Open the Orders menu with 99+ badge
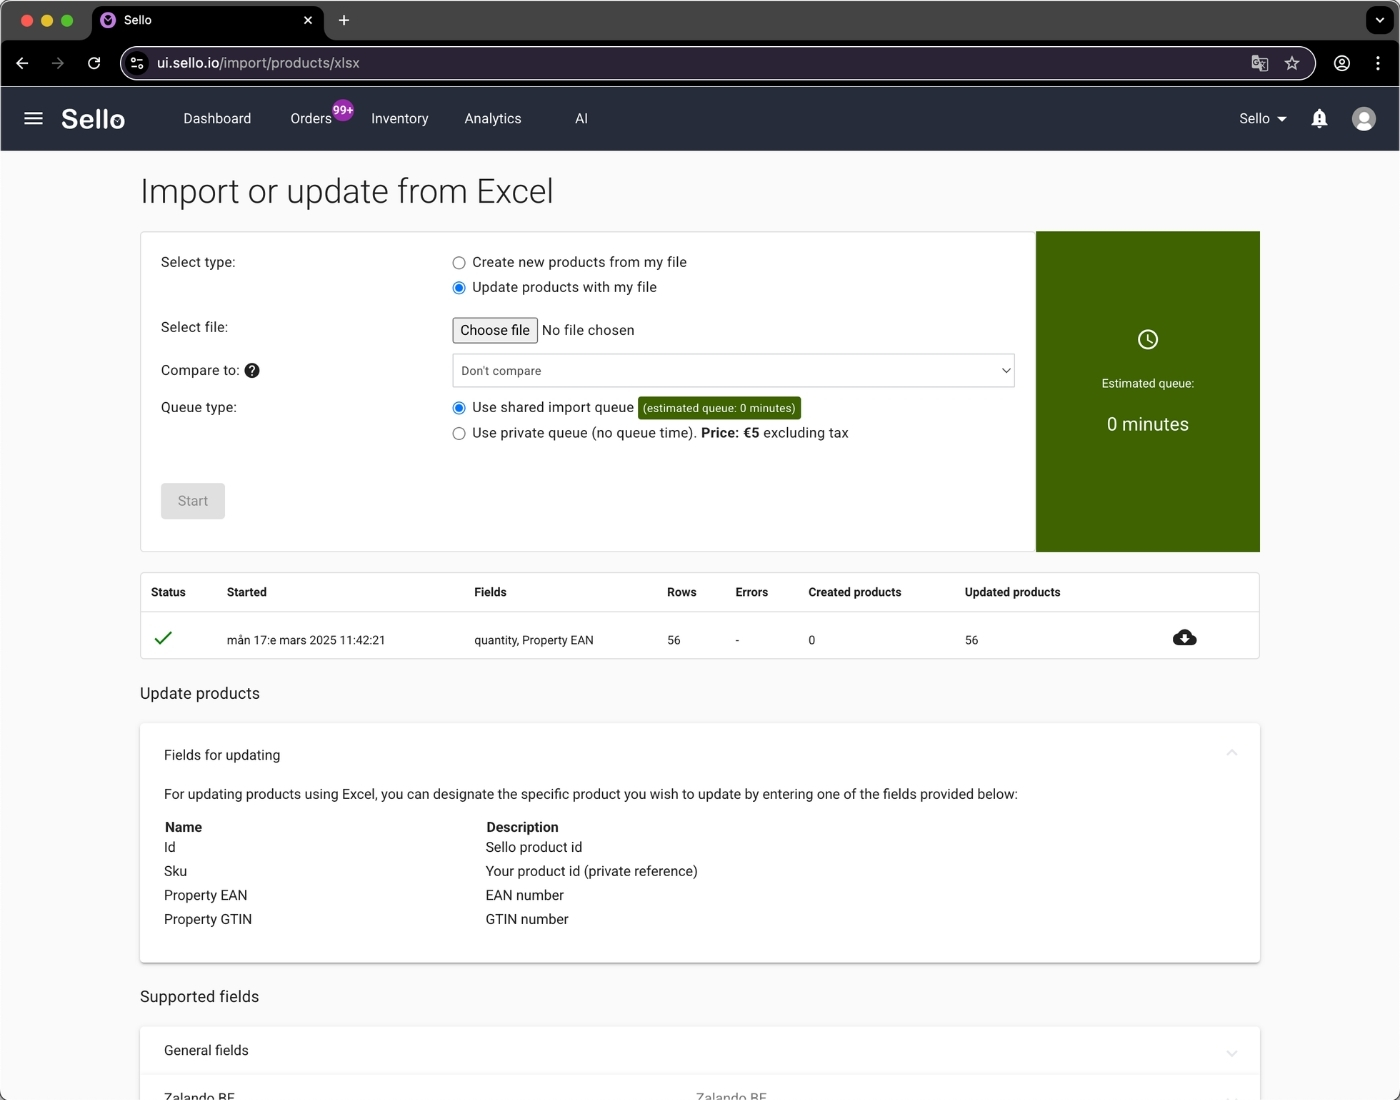 point(311,118)
